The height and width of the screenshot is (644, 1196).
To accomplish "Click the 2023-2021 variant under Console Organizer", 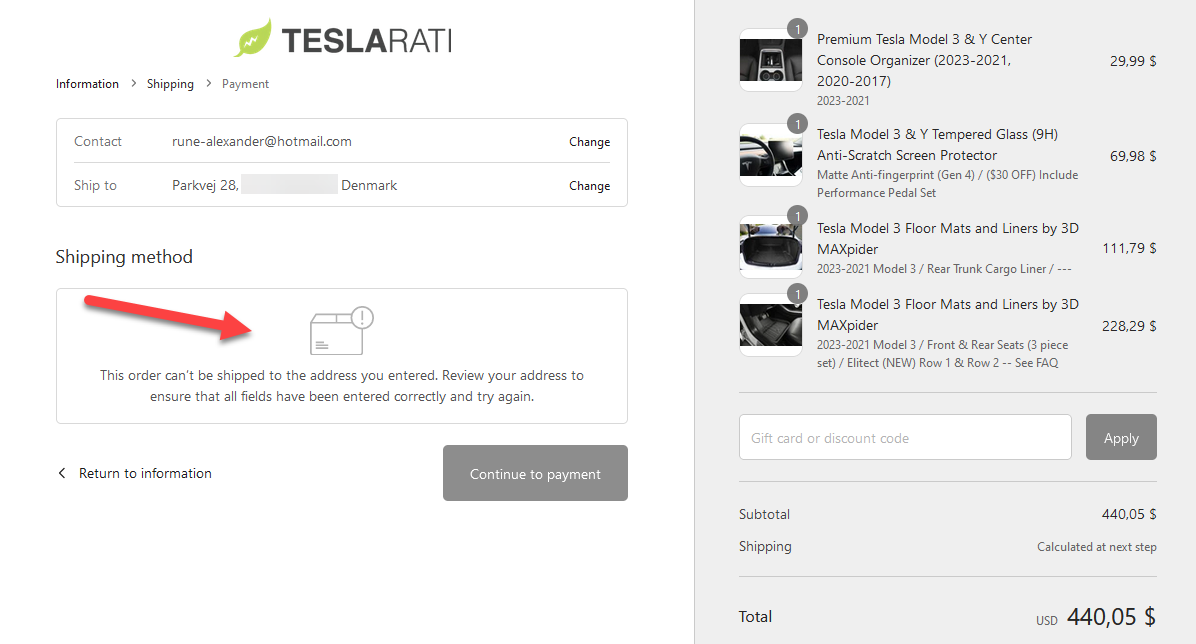I will (x=843, y=101).
